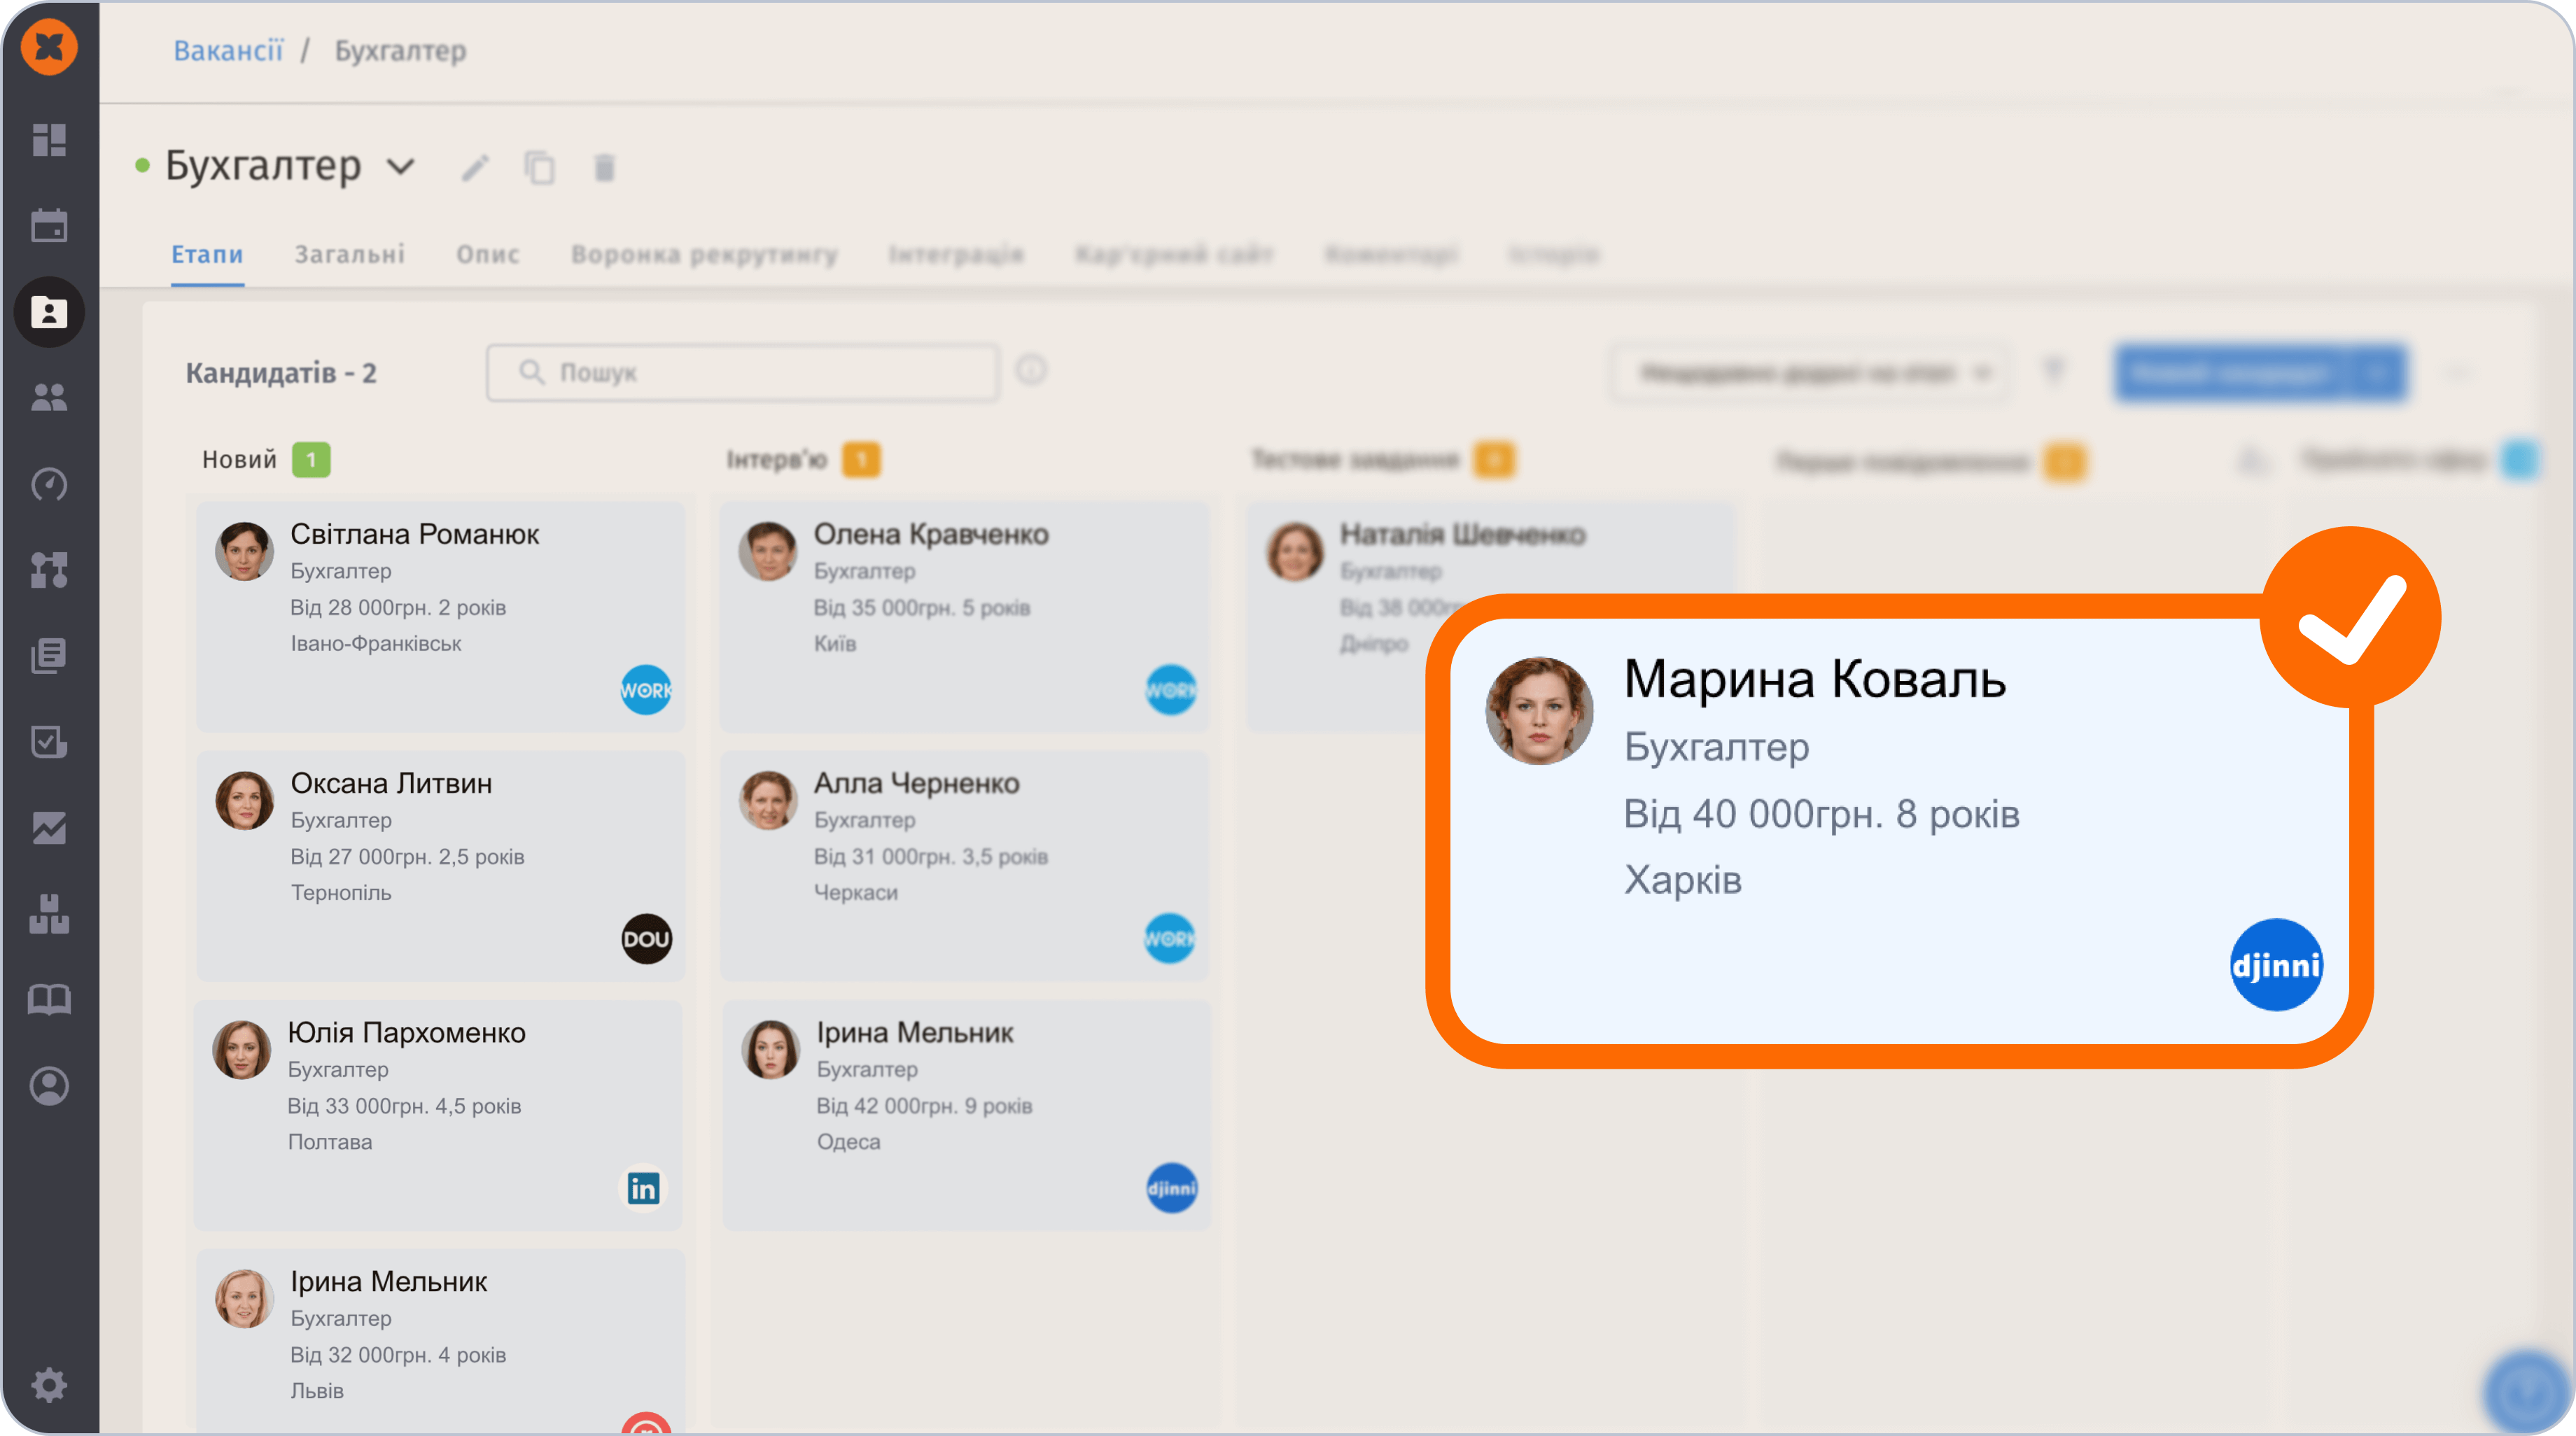
Task: Click the knowledge base book icon
Action: [x=49, y=999]
